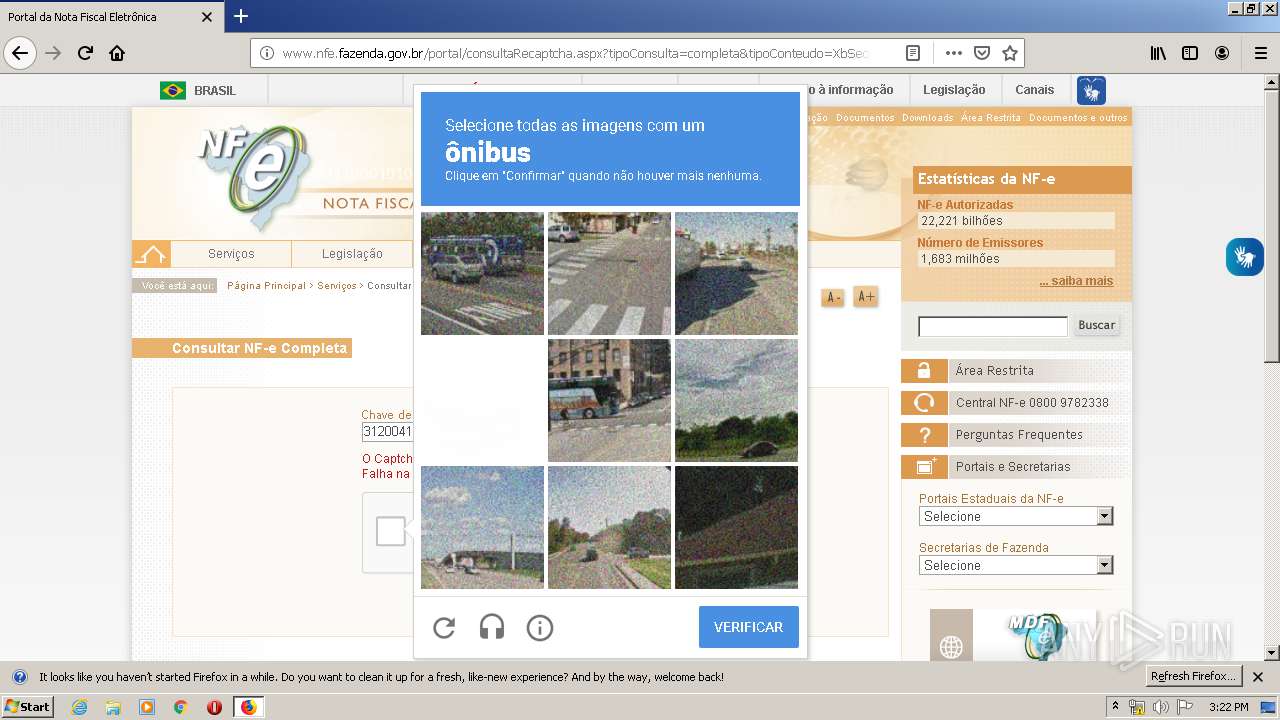Viewport: 1280px width, 720px height.
Task: Reload the current page
Action: click(85, 53)
